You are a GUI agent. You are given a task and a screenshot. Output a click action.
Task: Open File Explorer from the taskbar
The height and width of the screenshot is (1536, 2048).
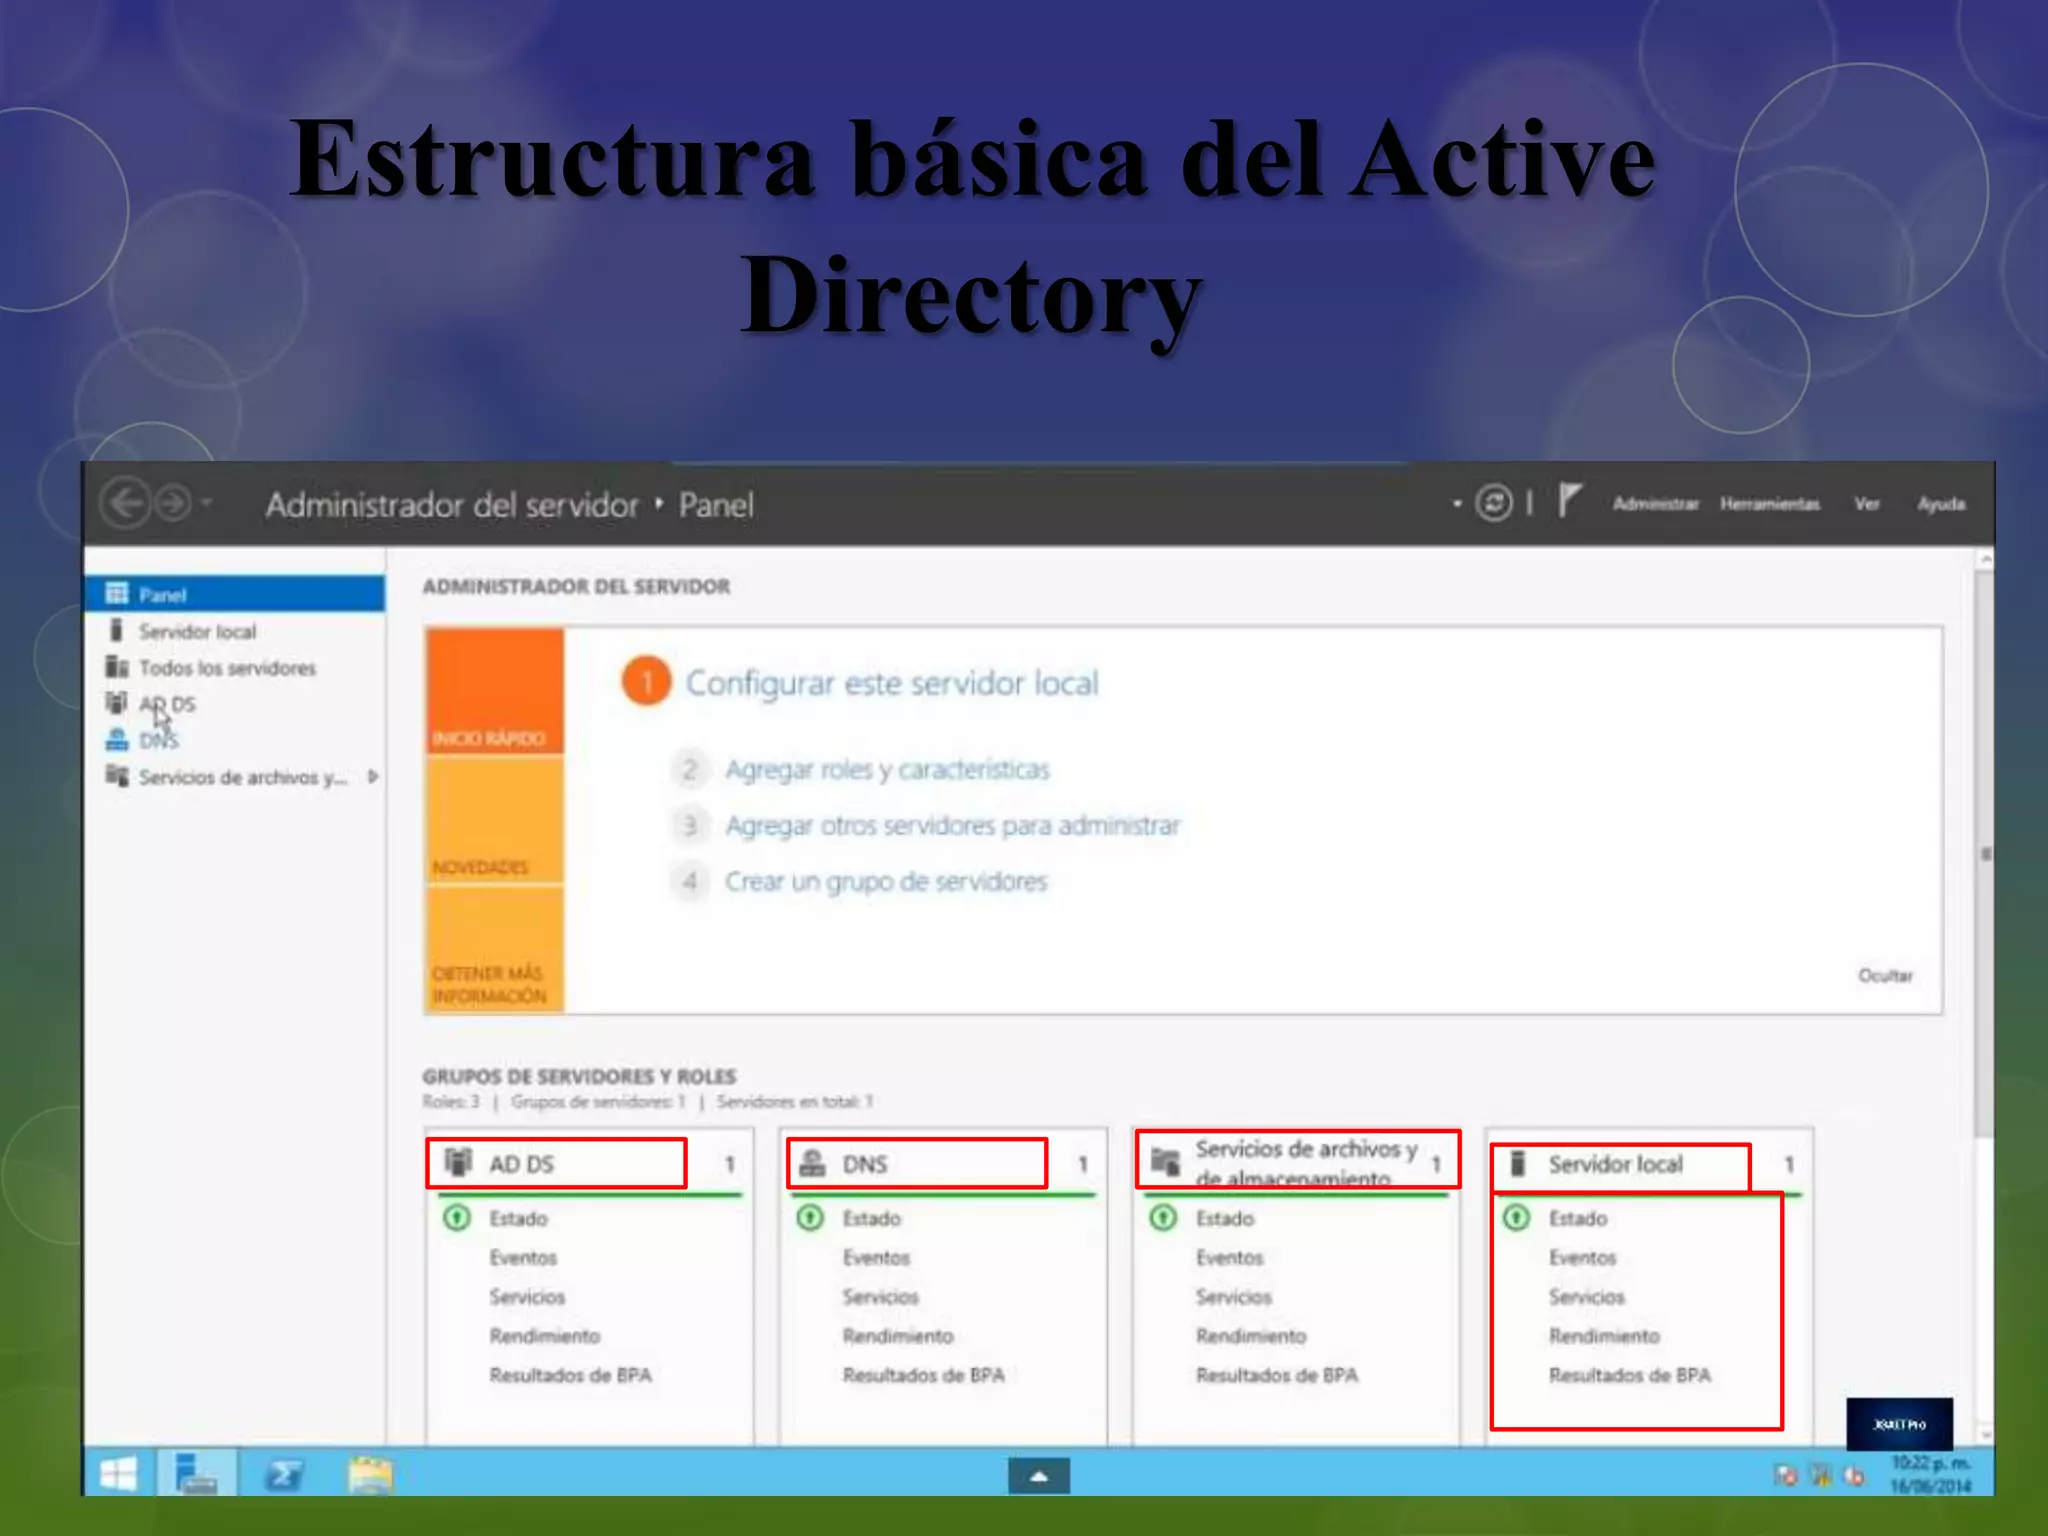(370, 1474)
